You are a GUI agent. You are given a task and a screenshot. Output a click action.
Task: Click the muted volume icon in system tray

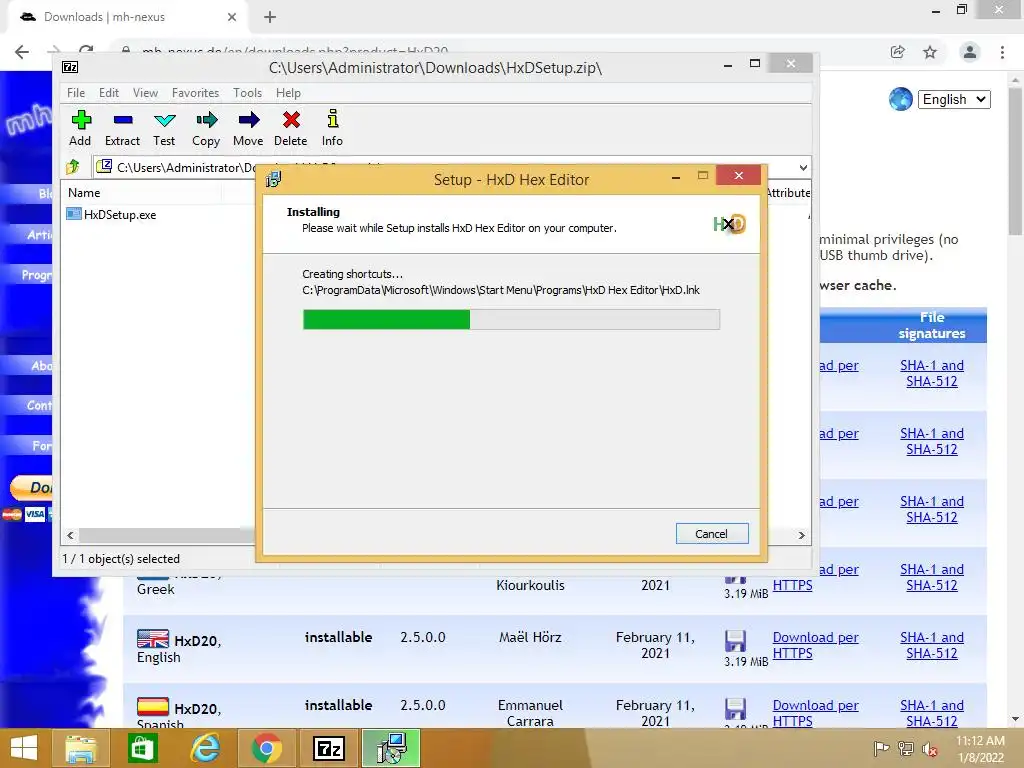point(930,749)
